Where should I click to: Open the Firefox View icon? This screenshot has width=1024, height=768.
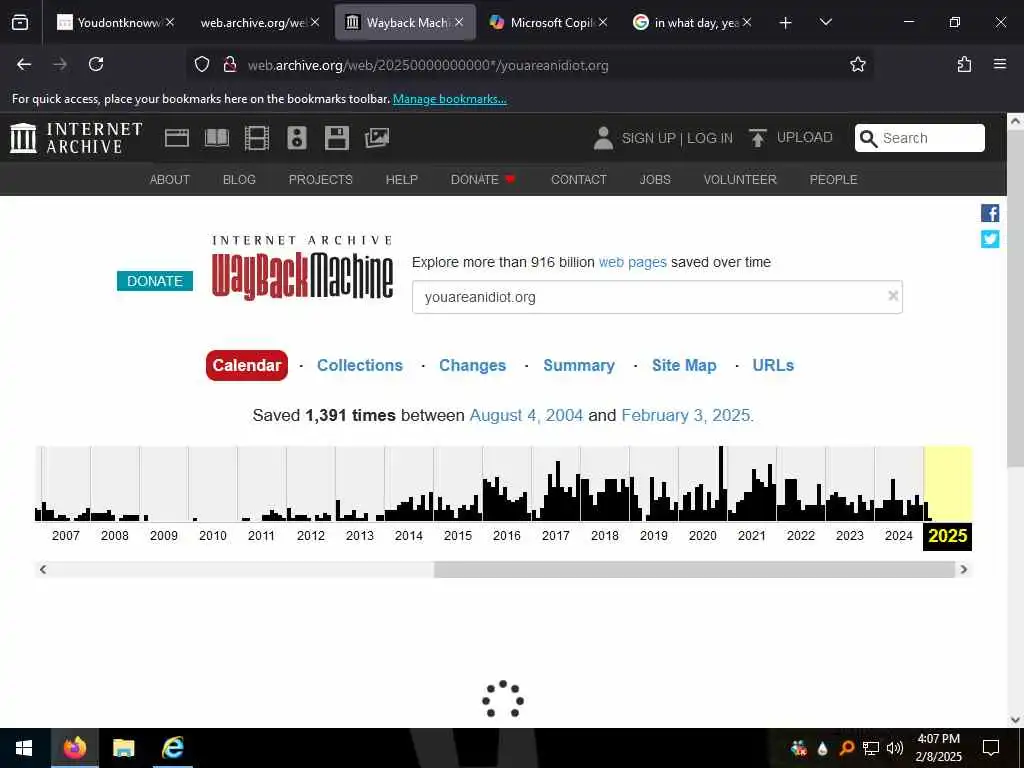[20, 23]
